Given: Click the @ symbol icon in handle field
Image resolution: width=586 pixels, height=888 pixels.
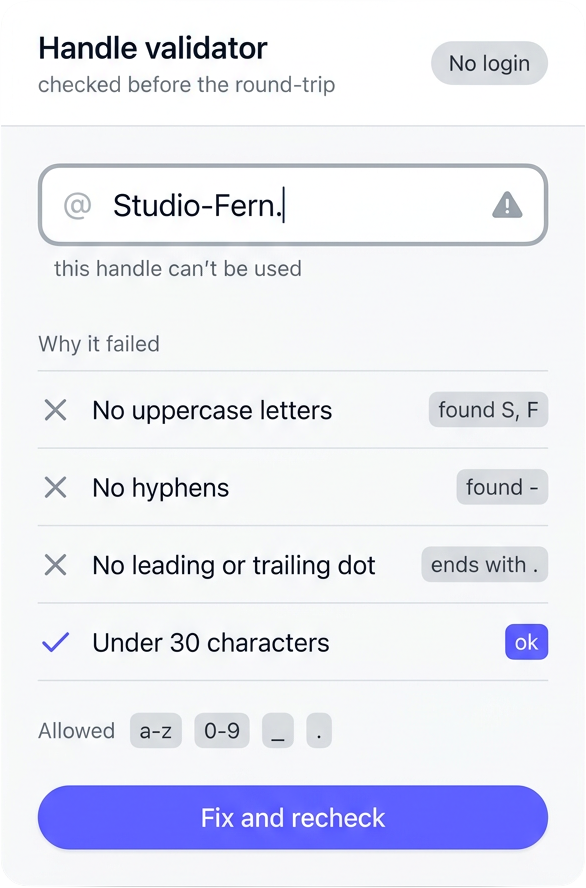Looking at the screenshot, I should click(78, 205).
